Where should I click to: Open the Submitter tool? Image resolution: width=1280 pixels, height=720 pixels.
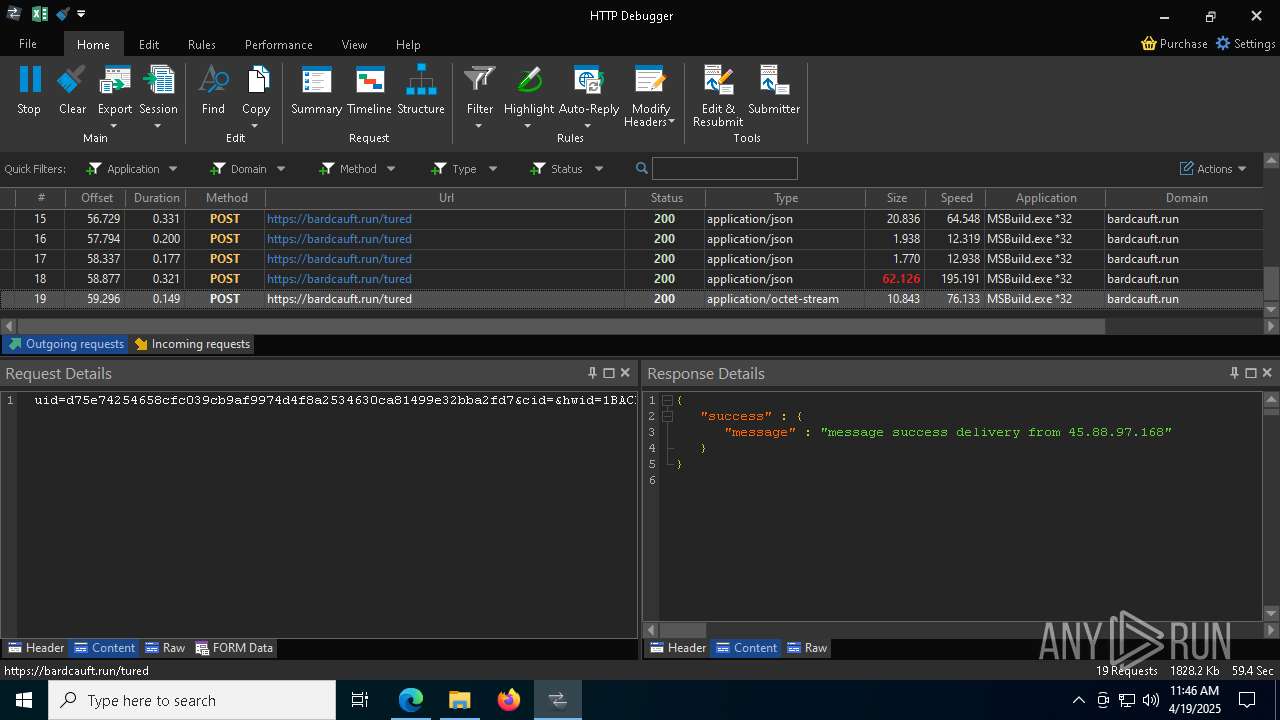[774, 91]
